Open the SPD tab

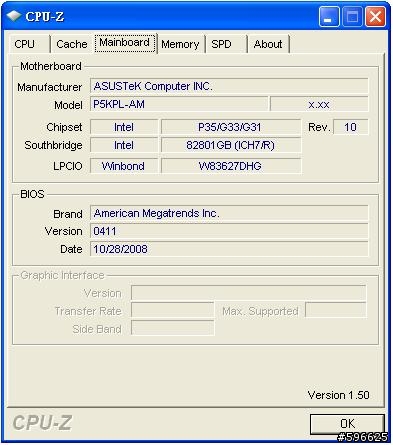coord(226,44)
